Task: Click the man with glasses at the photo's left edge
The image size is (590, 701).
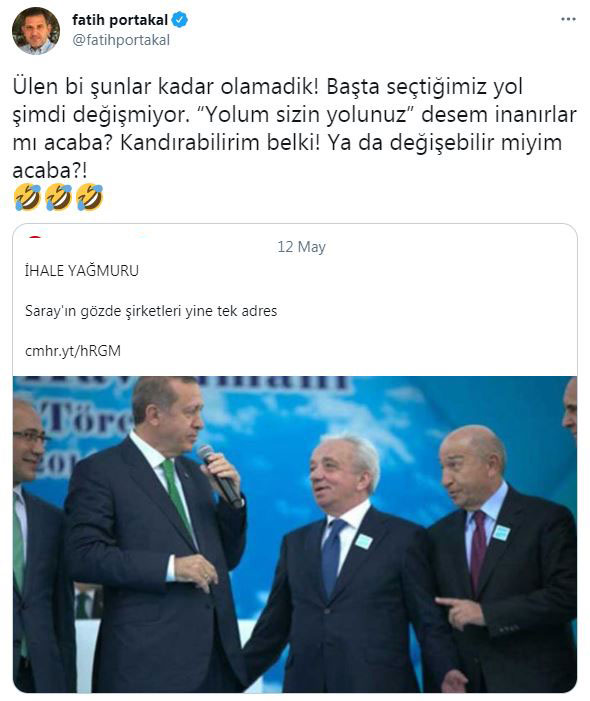Action: [34, 536]
